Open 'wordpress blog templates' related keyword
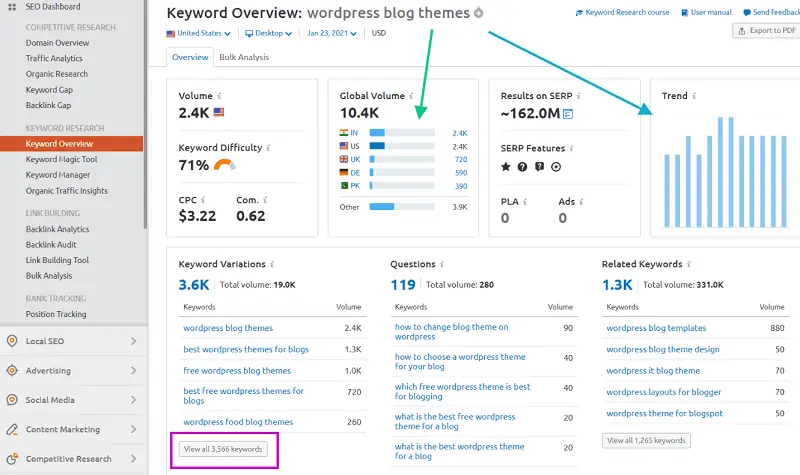The width and height of the screenshot is (800, 475). (656, 328)
